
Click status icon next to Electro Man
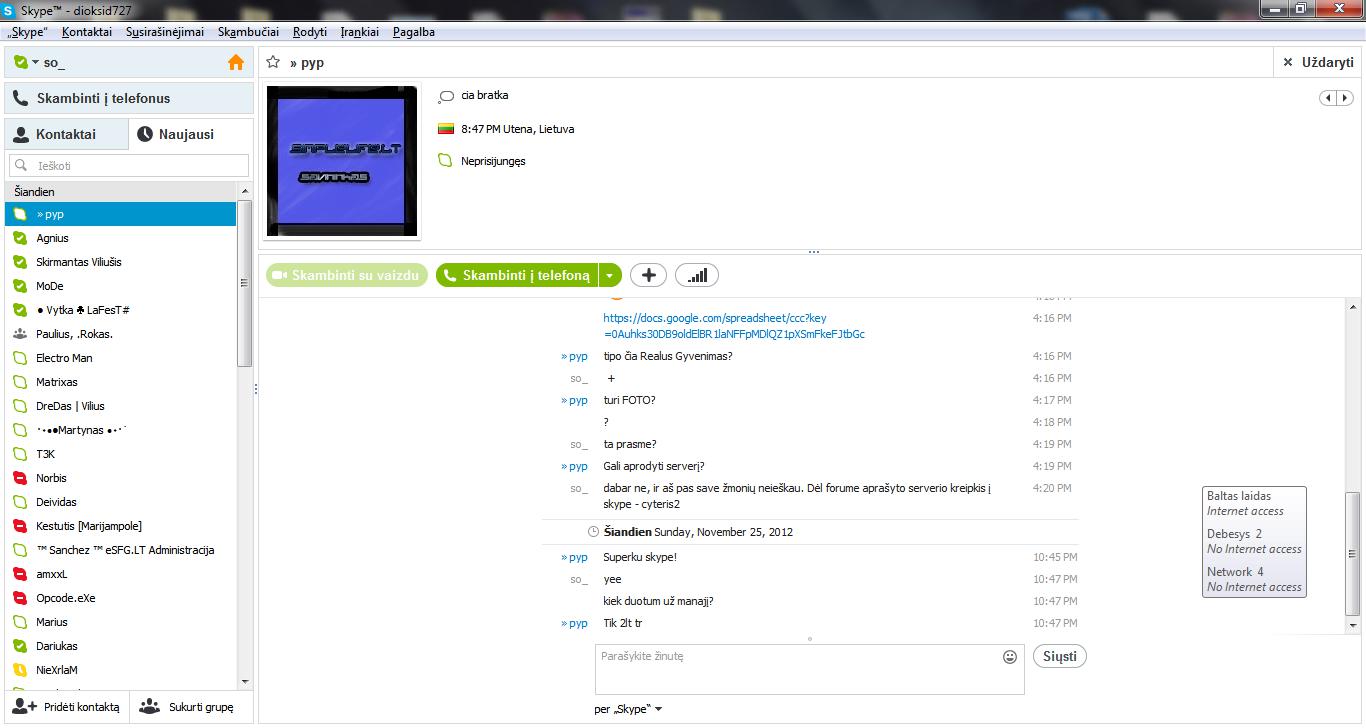20,358
